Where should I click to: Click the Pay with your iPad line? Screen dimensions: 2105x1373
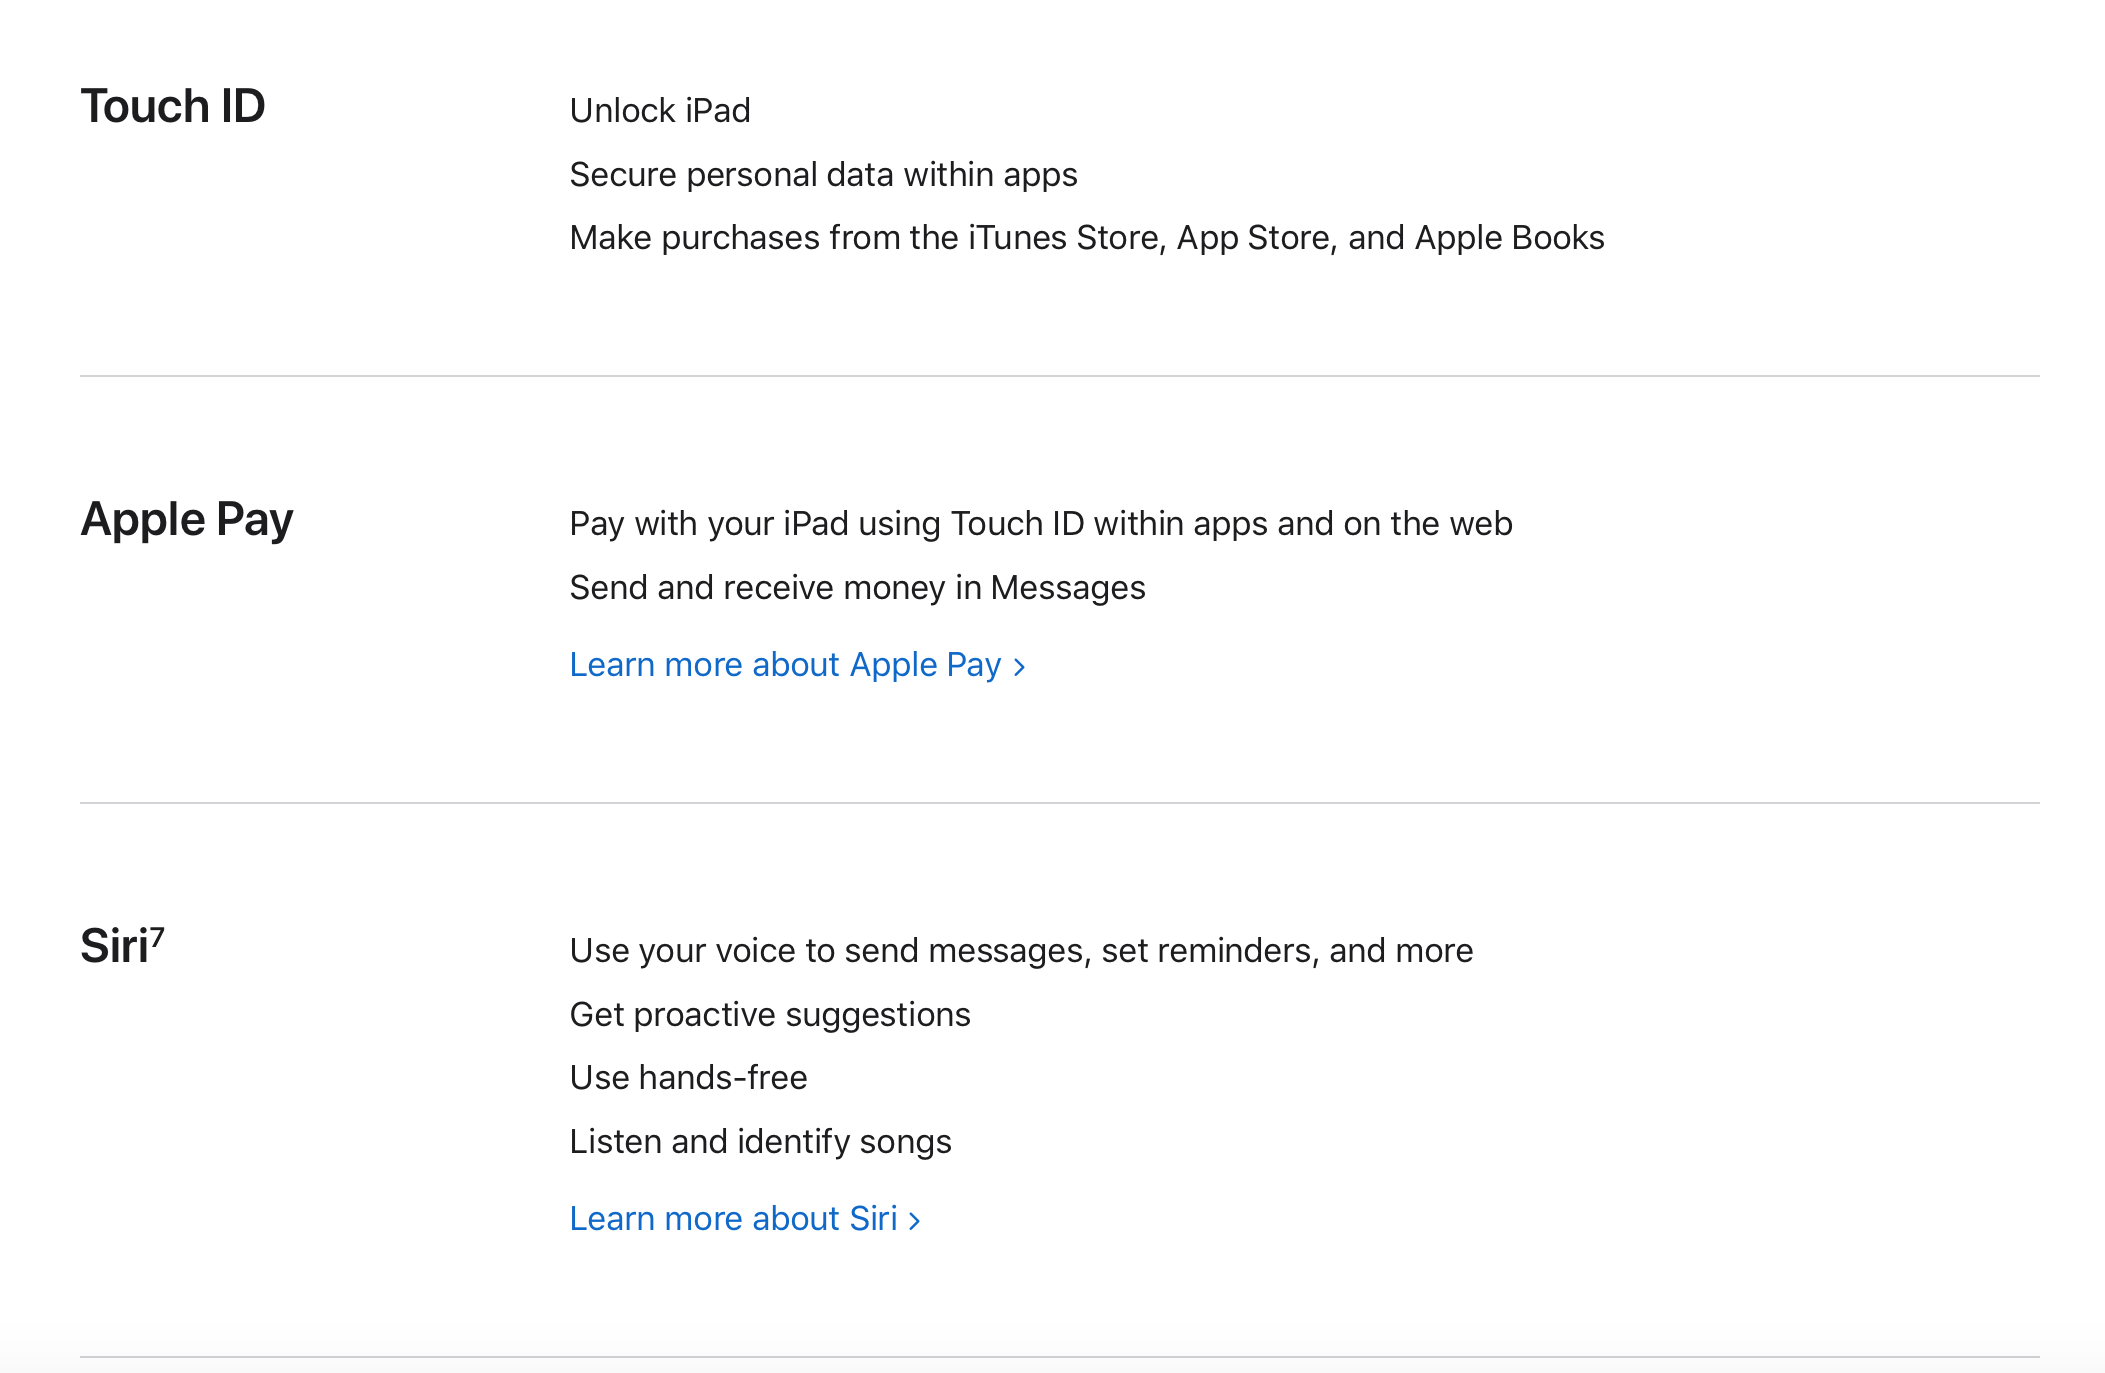tap(1040, 524)
